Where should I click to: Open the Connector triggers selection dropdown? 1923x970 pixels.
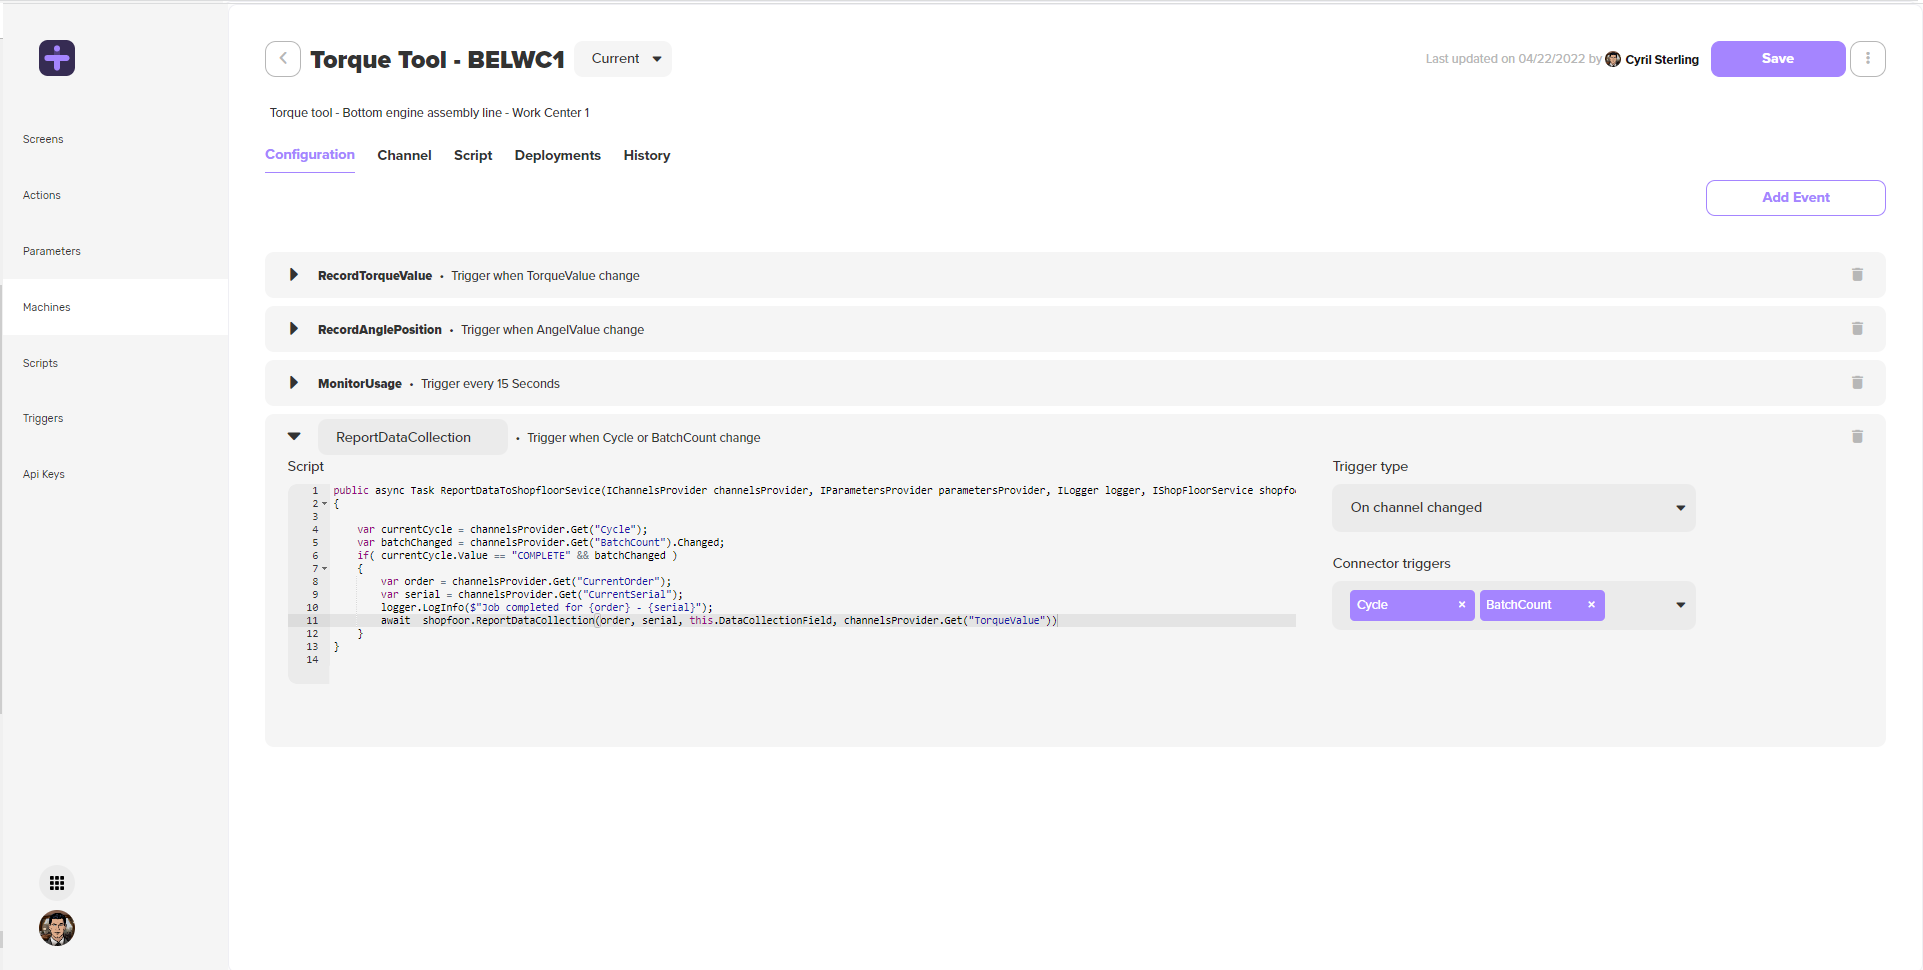pyautogui.click(x=1680, y=604)
